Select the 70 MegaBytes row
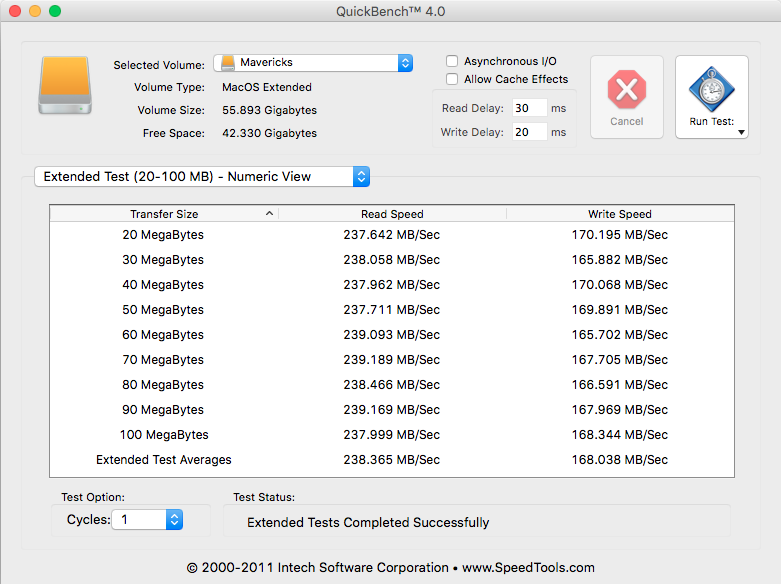This screenshot has height=584, width=781. coord(392,359)
